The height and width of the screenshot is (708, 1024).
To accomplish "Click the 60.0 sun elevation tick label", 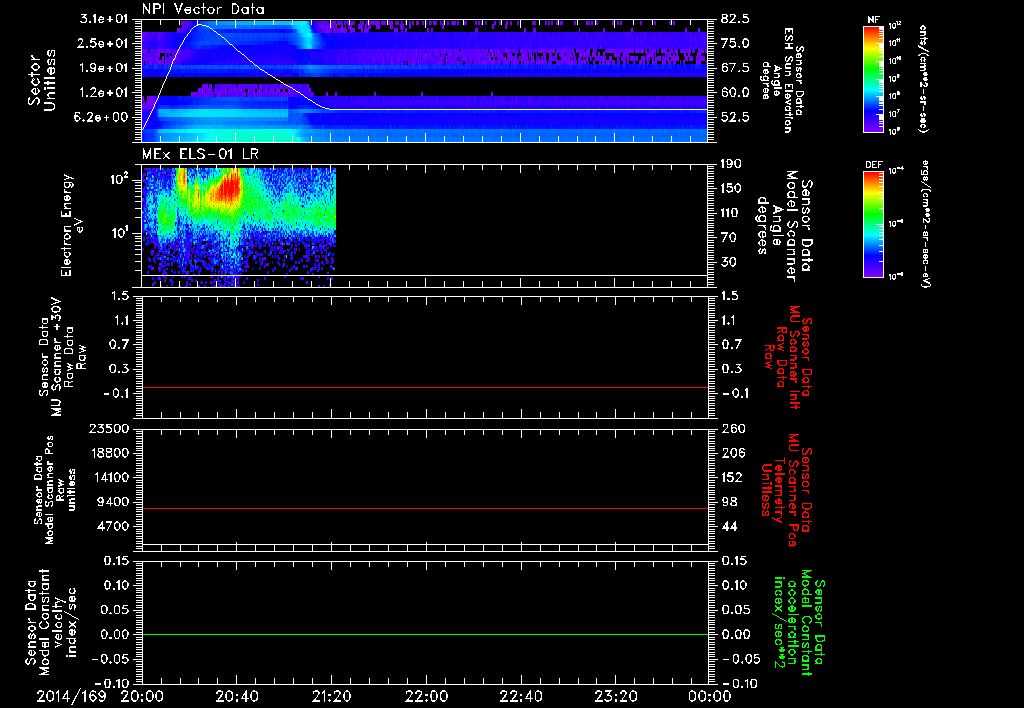I will pos(735,93).
